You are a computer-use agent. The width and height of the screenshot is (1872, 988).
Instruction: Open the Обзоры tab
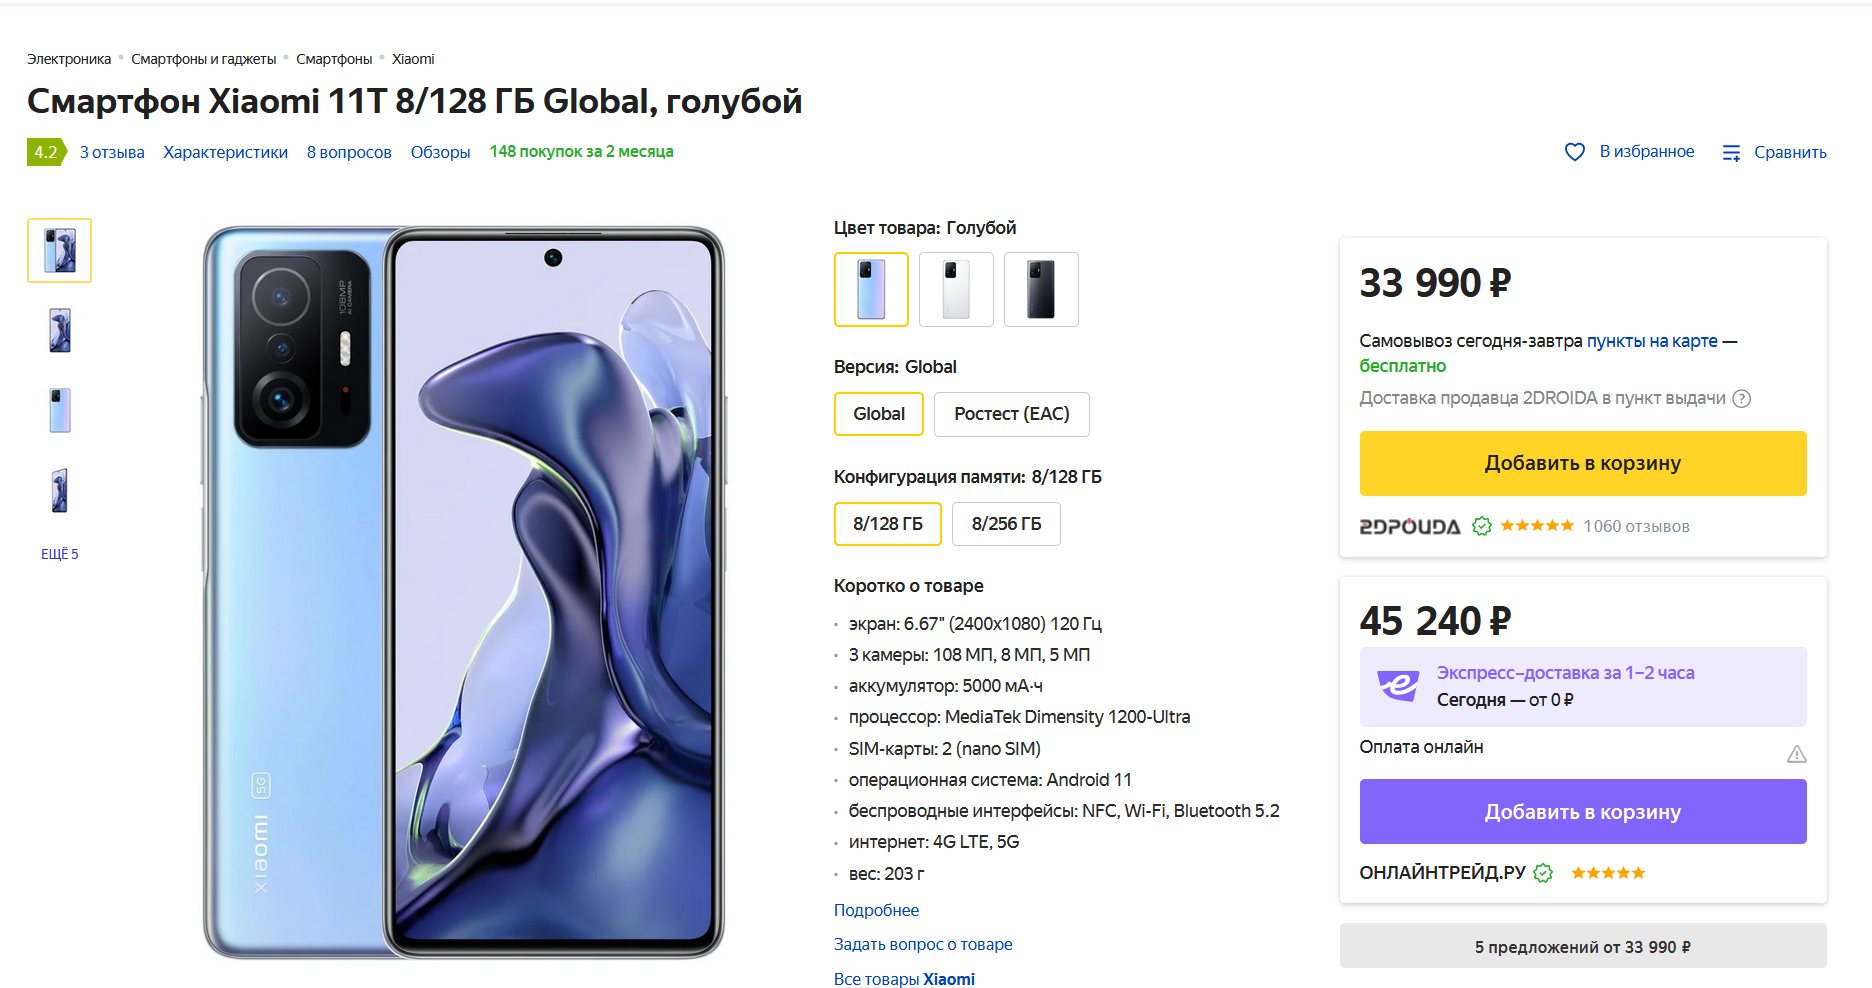click(440, 152)
